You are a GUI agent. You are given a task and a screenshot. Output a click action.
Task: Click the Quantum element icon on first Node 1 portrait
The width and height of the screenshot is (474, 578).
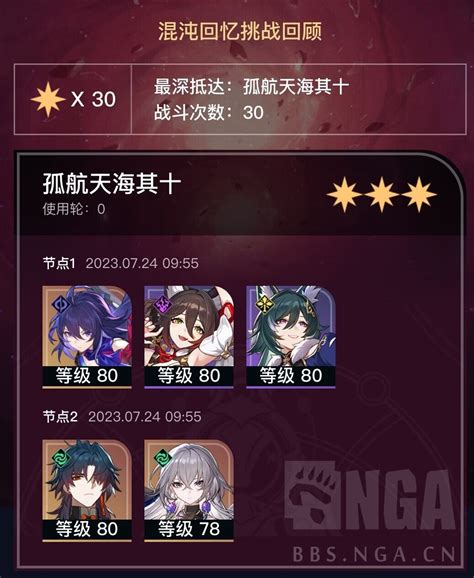(61, 304)
